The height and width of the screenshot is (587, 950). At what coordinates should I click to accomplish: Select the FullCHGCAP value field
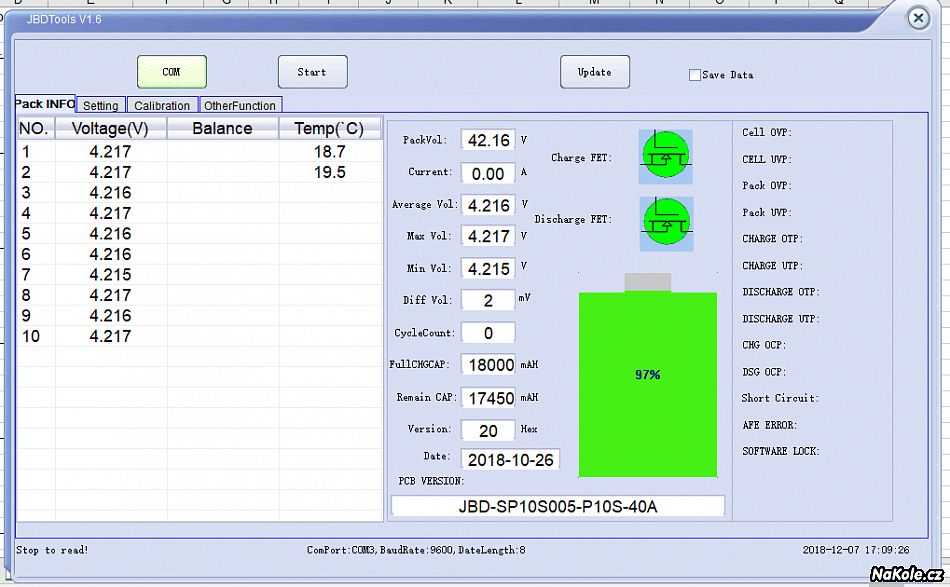point(491,365)
